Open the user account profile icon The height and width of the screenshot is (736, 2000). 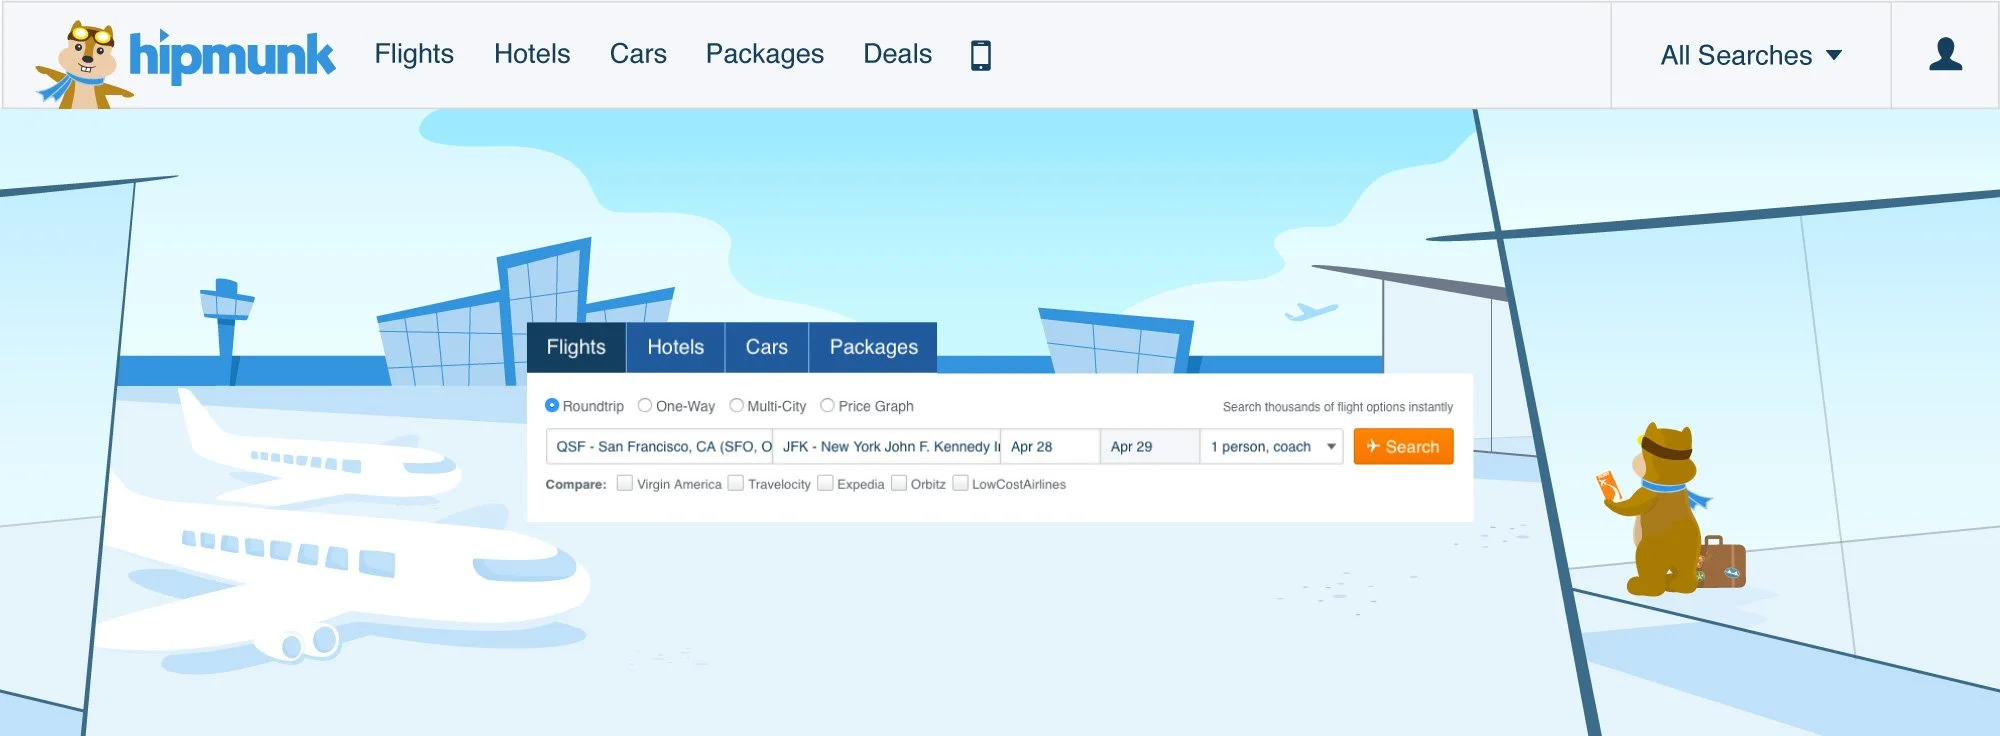point(1945,54)
